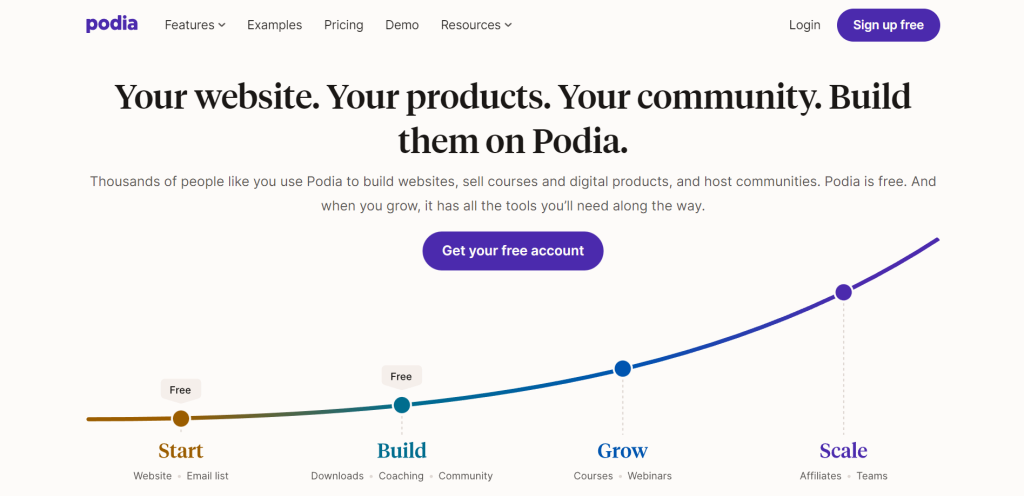Click the Scale stage heading
Screen dimensions: 1024x496
tap(843, 450)
